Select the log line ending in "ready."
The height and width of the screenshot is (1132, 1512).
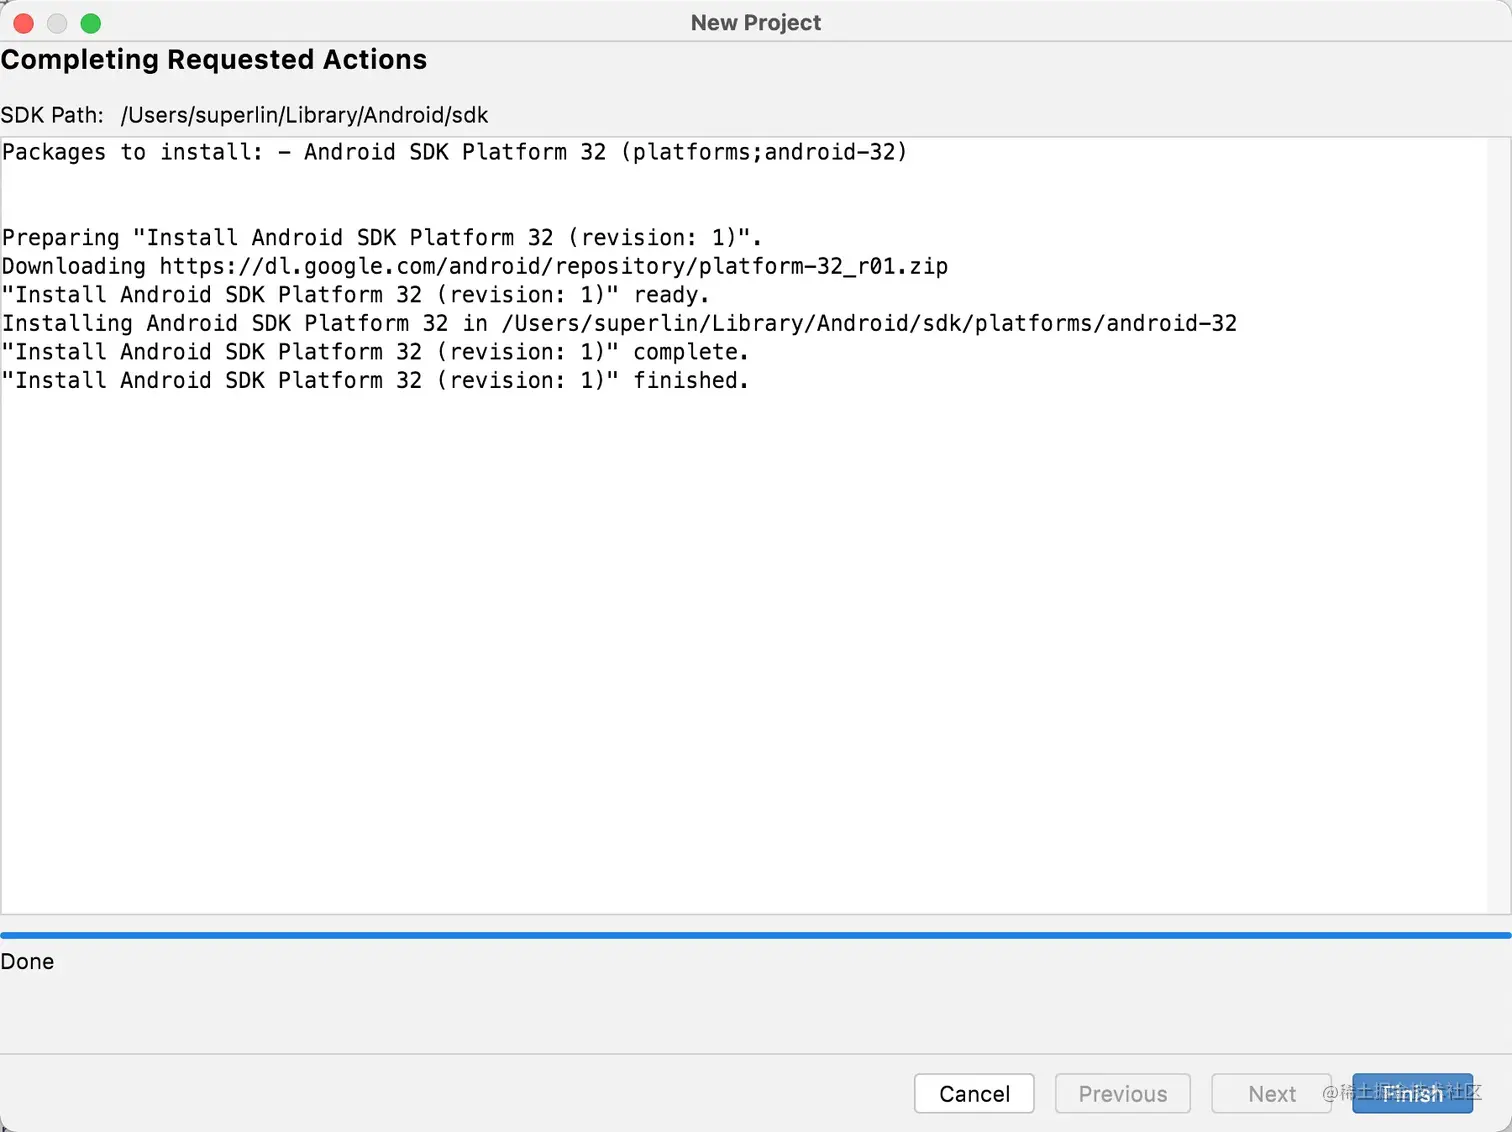[355, 295]
